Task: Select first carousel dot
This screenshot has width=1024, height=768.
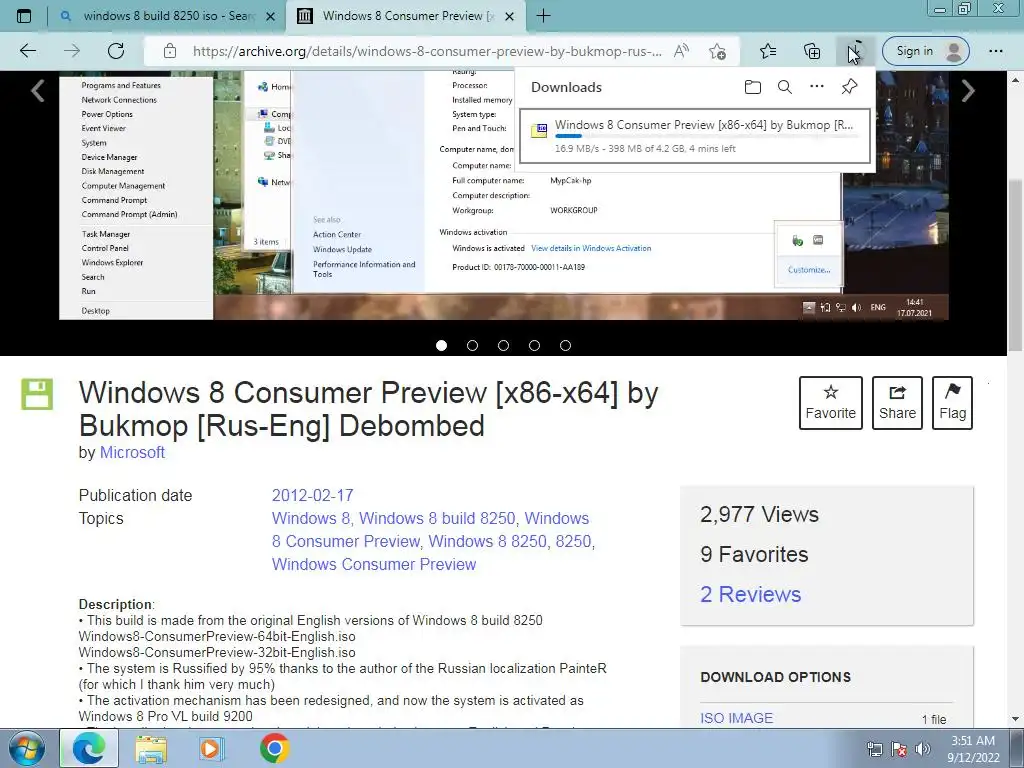Action: pyautogui.click(x=441, y=345)
